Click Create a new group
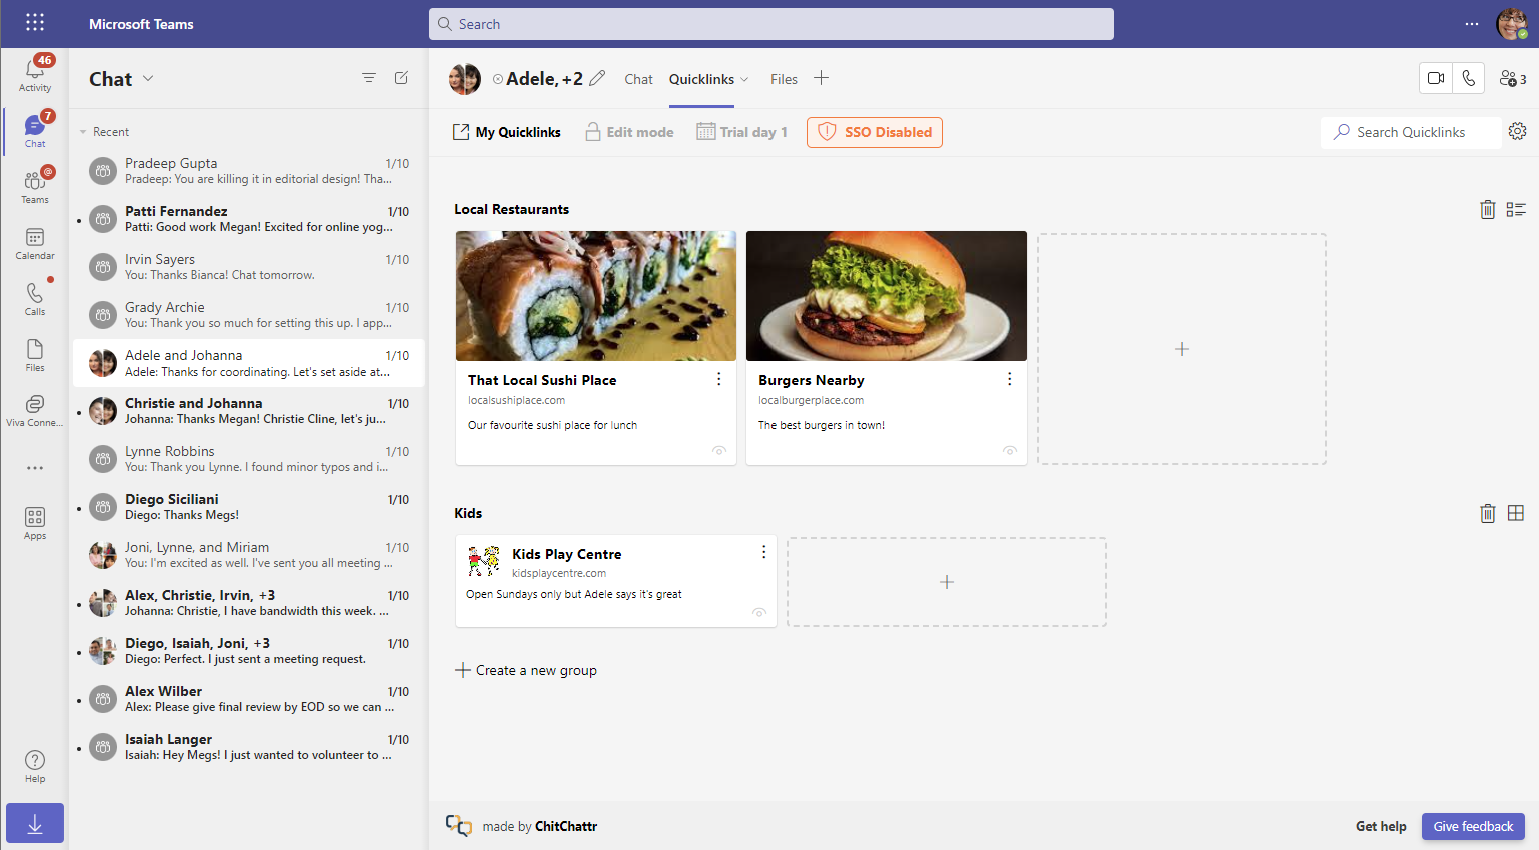Screen dimensions: 1539x850 click(x=526, y=670)
